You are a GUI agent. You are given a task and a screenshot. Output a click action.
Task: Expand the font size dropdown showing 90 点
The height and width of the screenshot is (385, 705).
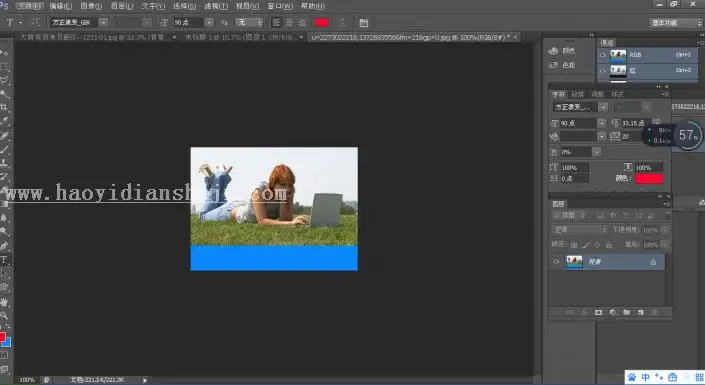(x=209, y=22)
